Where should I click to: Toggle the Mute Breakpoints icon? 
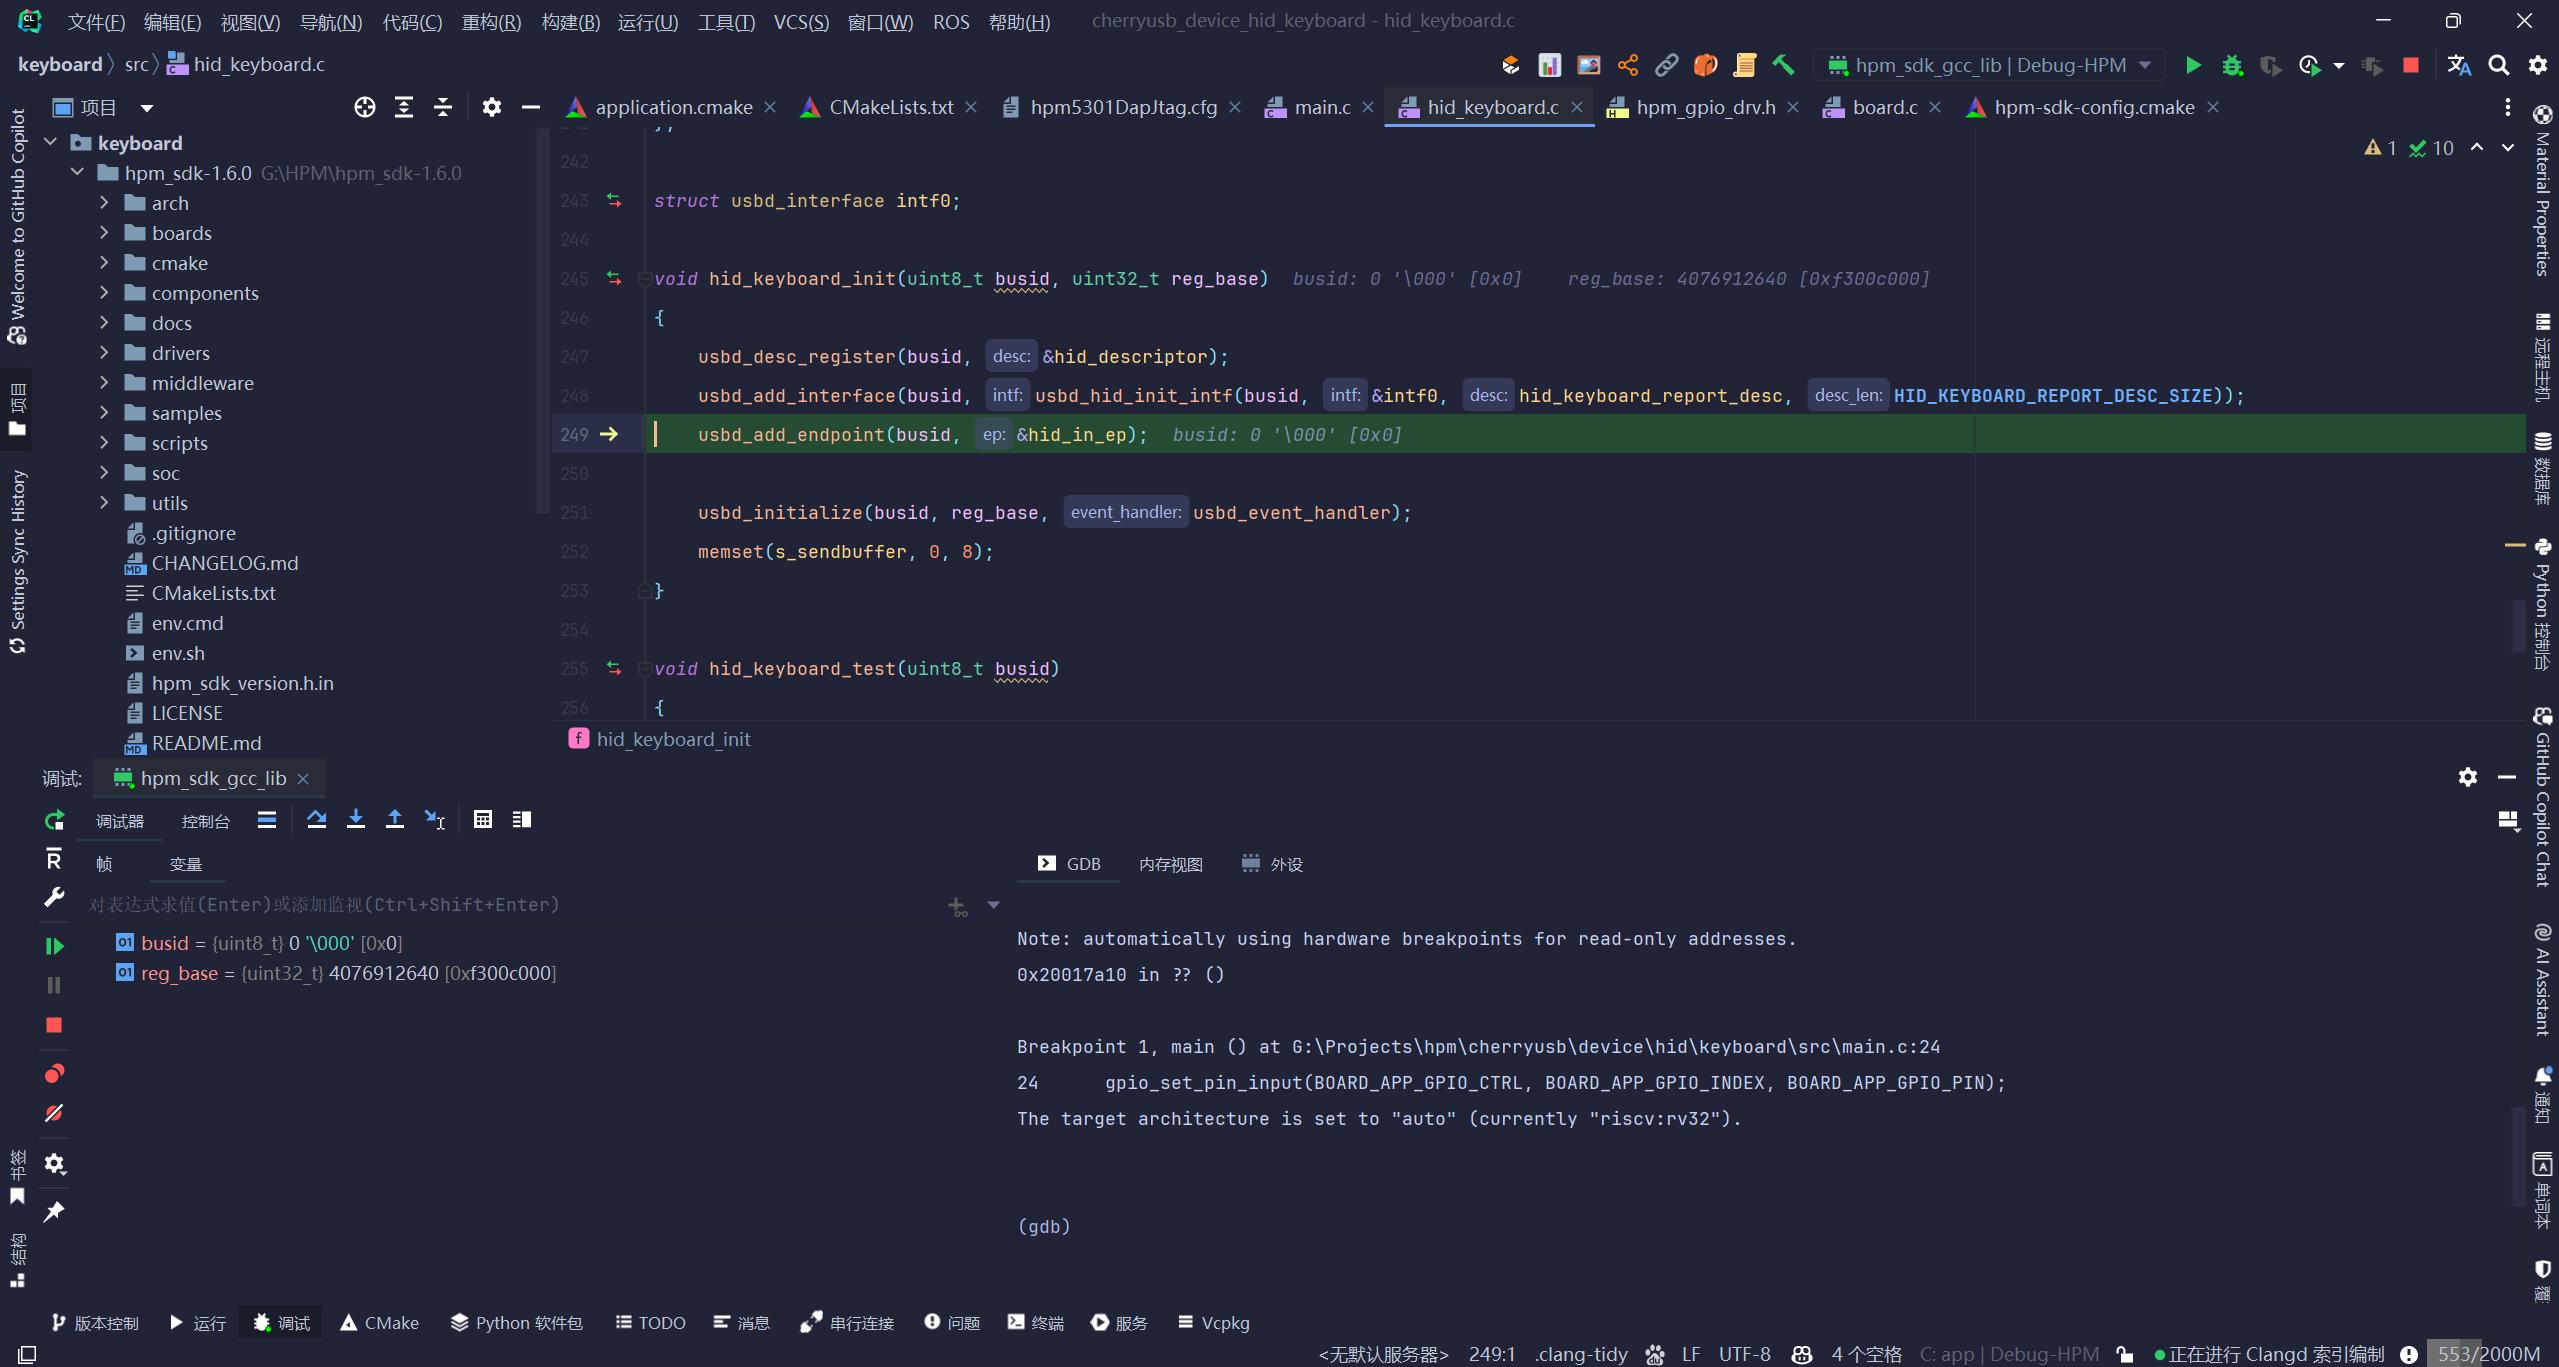(54, 1113)
